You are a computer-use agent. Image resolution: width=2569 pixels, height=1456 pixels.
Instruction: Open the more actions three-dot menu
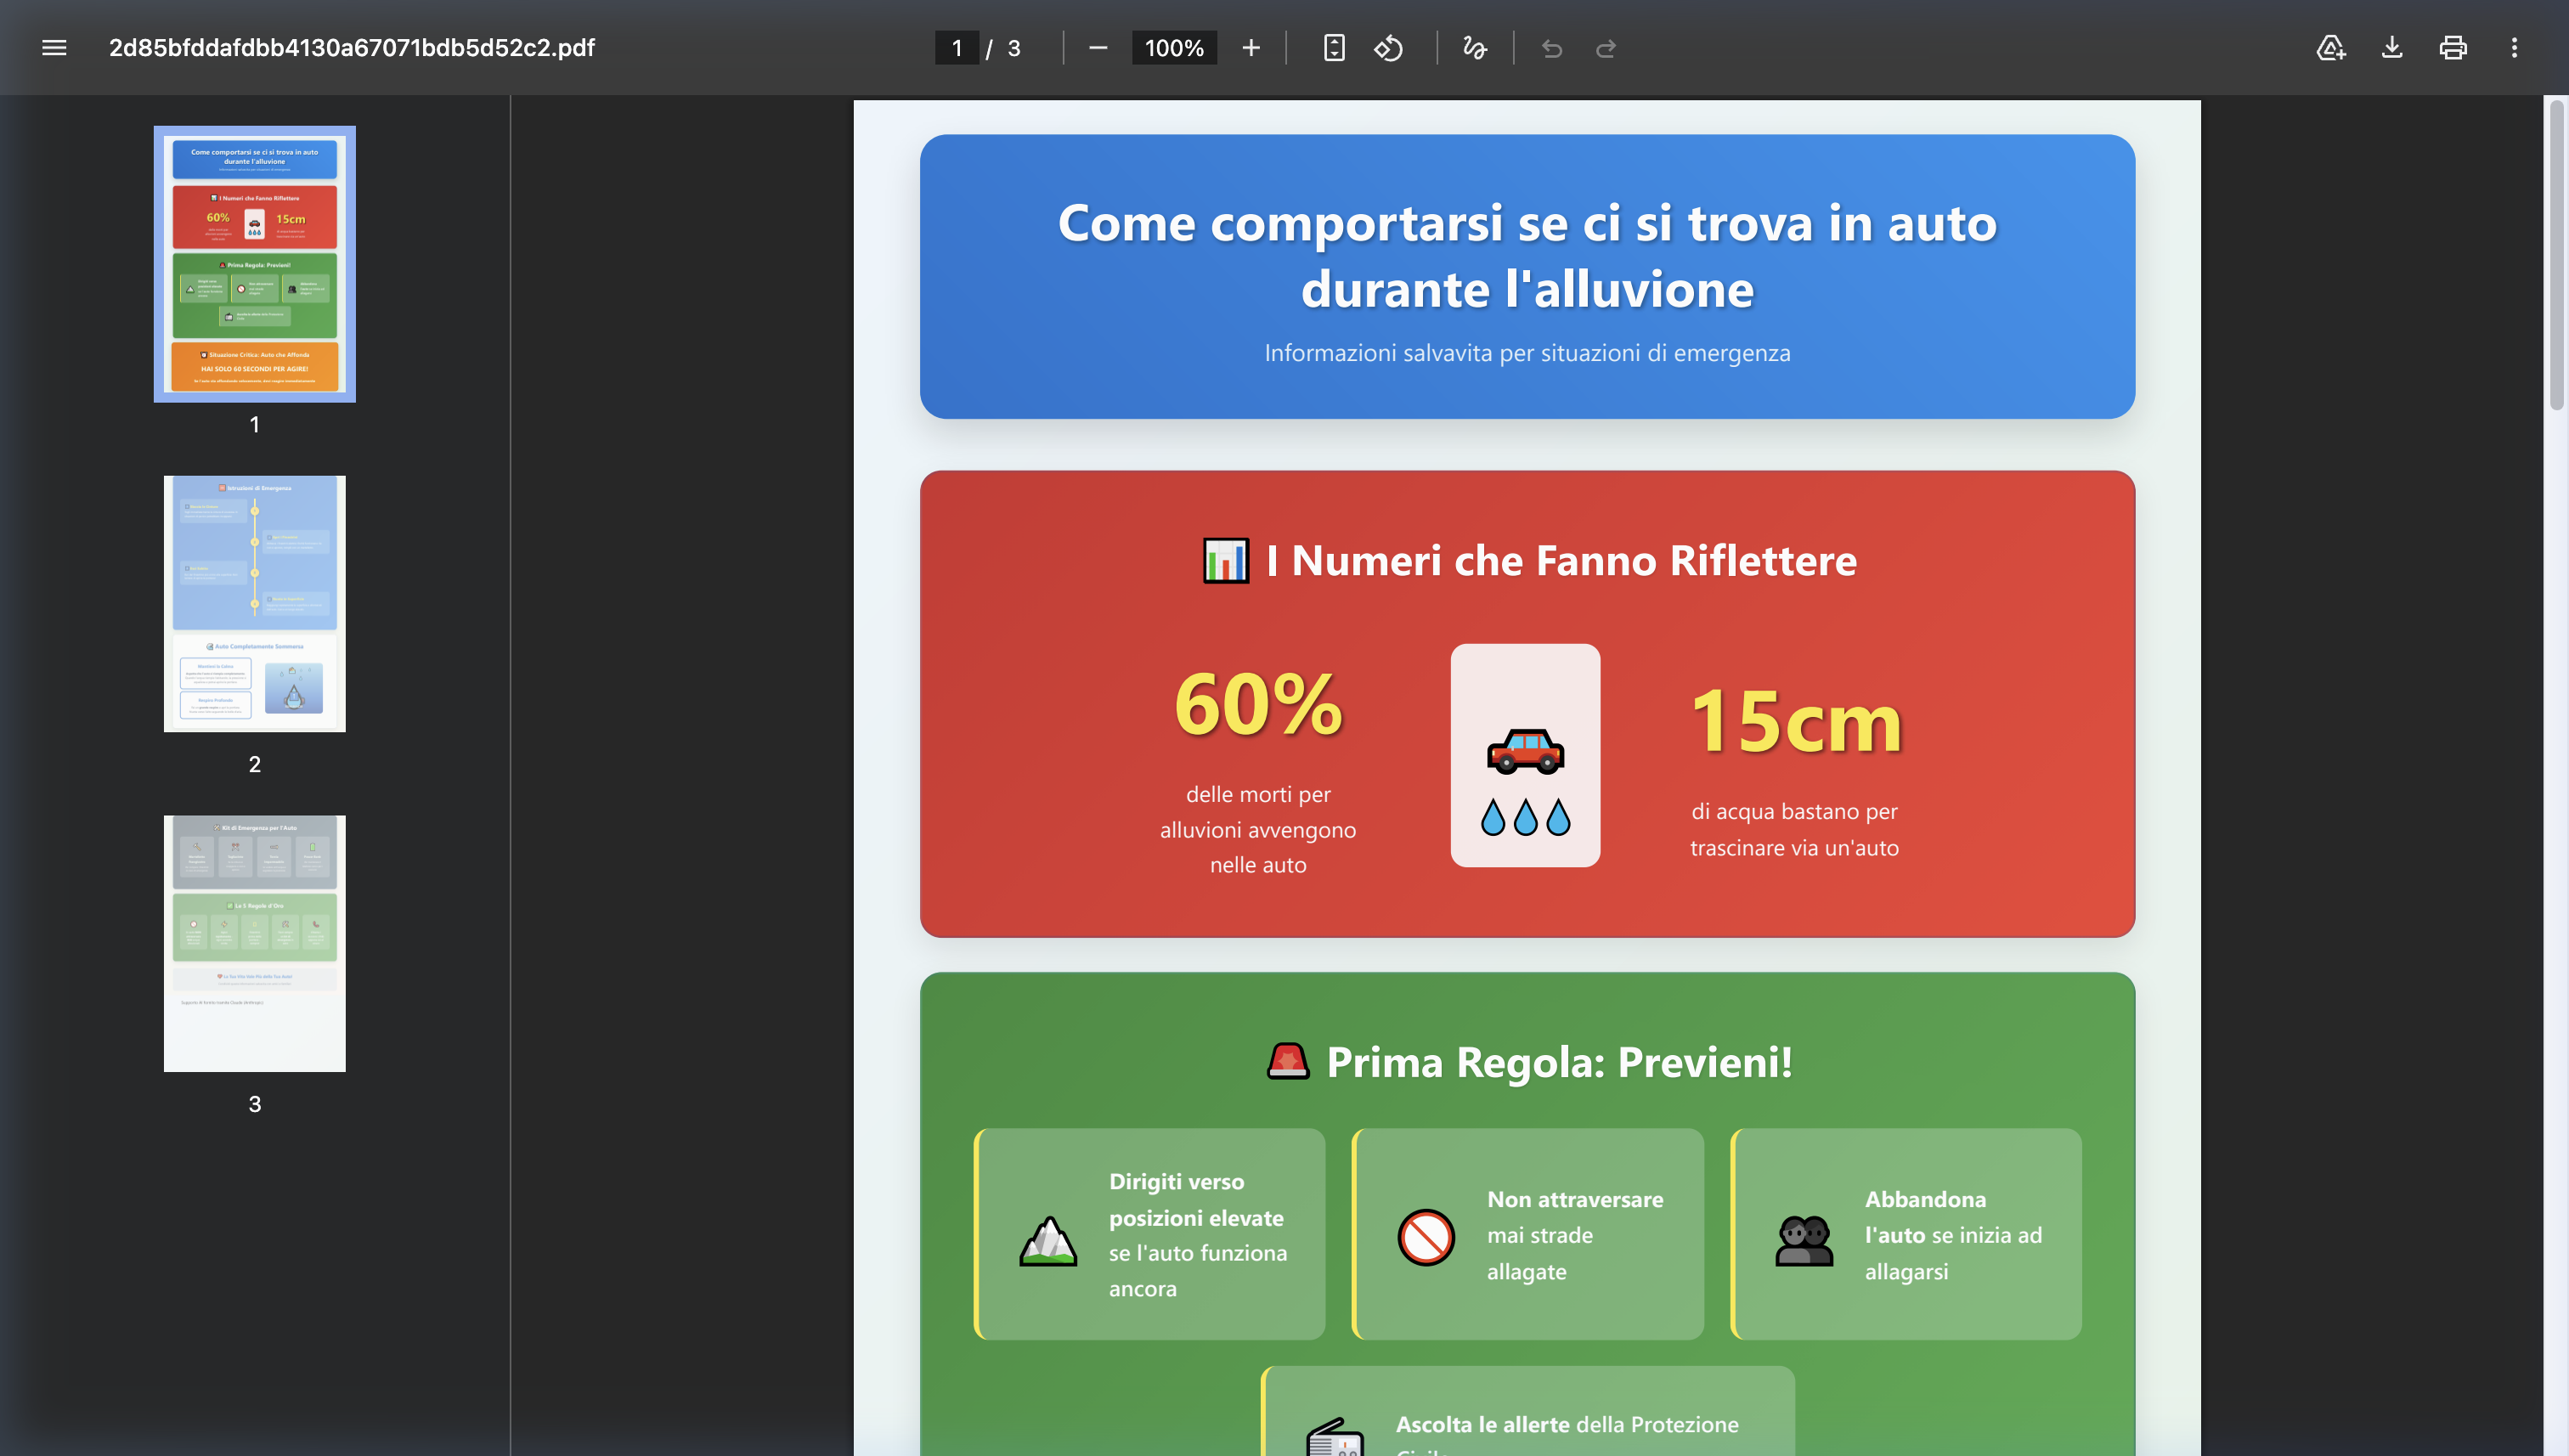2514,48
